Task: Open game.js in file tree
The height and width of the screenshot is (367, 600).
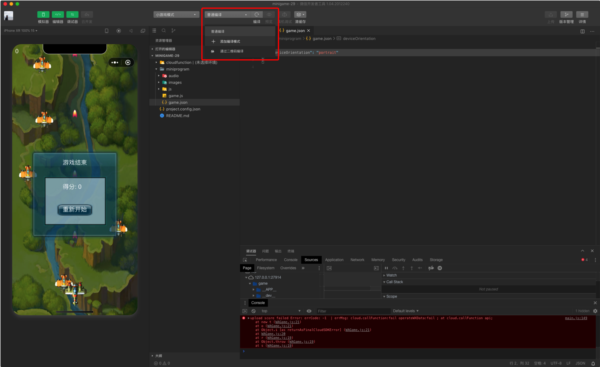Action: pos(176,96)
